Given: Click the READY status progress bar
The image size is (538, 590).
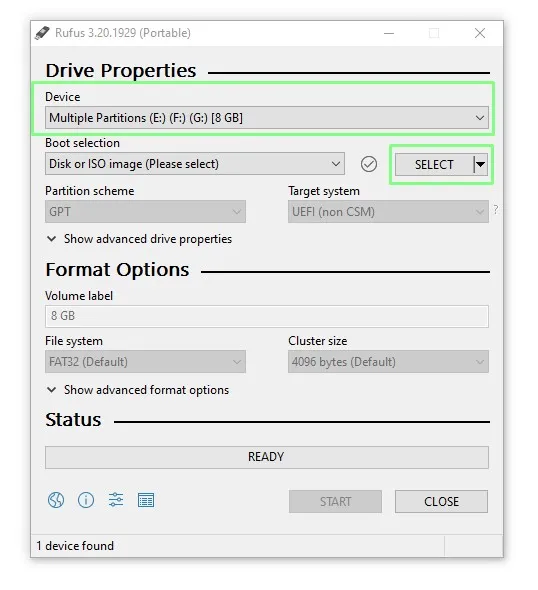Looking at the screenshot, I should pyautogui.click(x=267, y=458).
